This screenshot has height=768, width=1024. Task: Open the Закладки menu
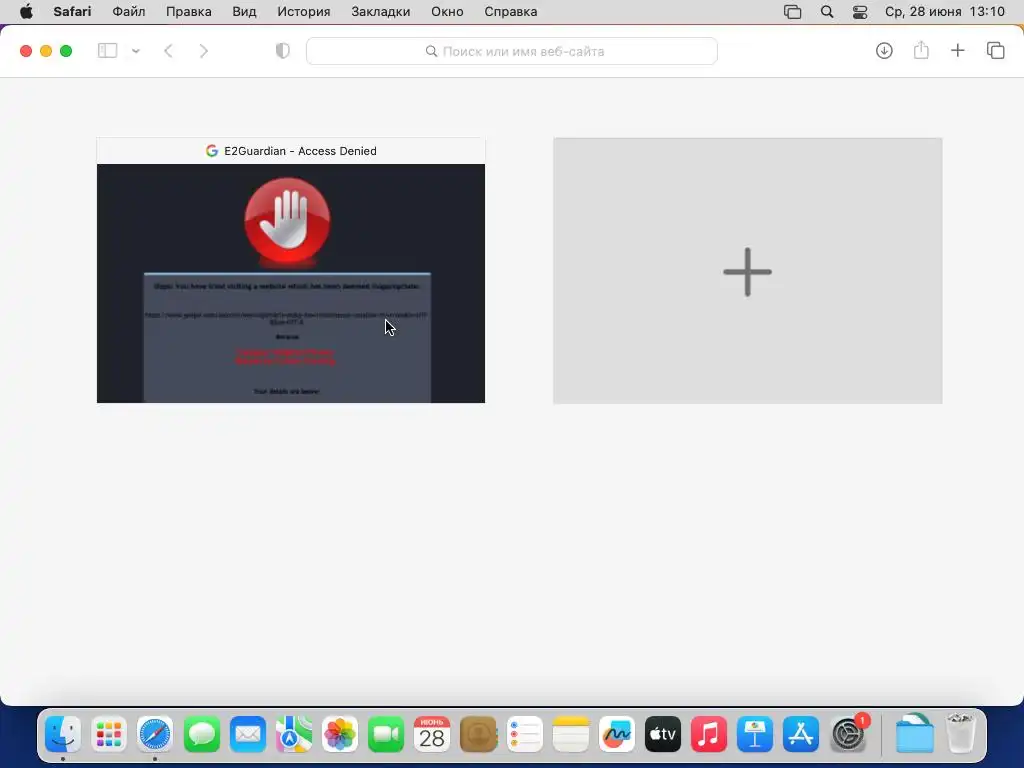pos(381,12)
